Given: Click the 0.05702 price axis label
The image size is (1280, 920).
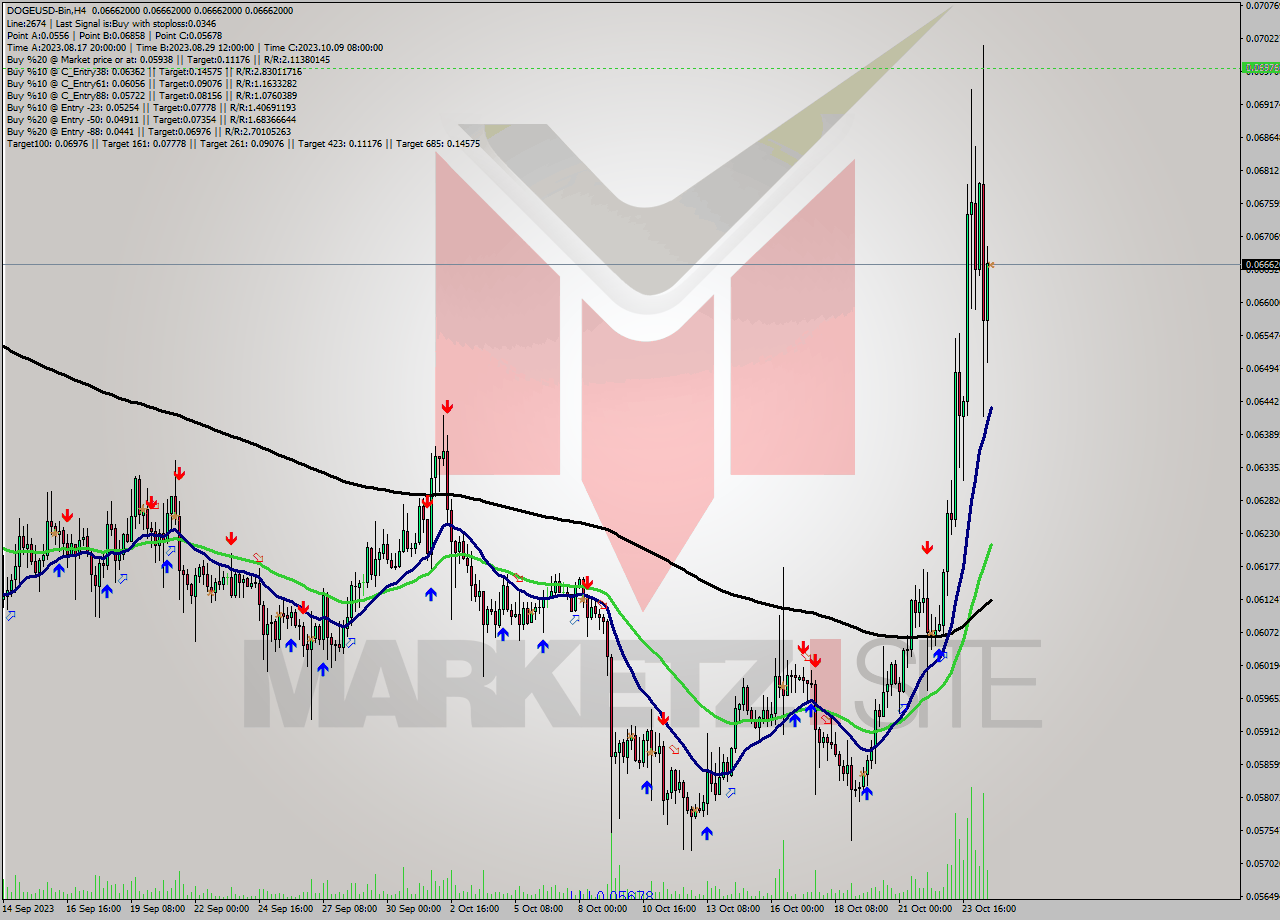Looking at the screenshot, I should [x=1262, y=863].
